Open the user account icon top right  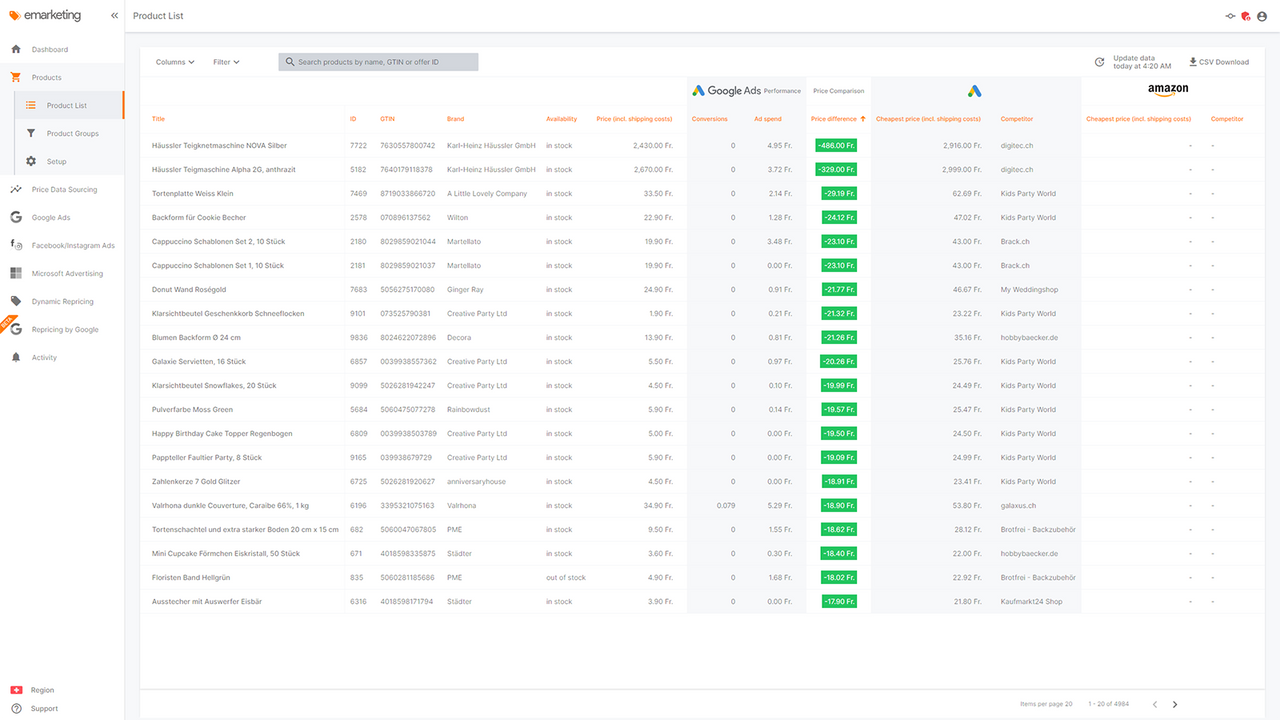(x=1259, y=16)
